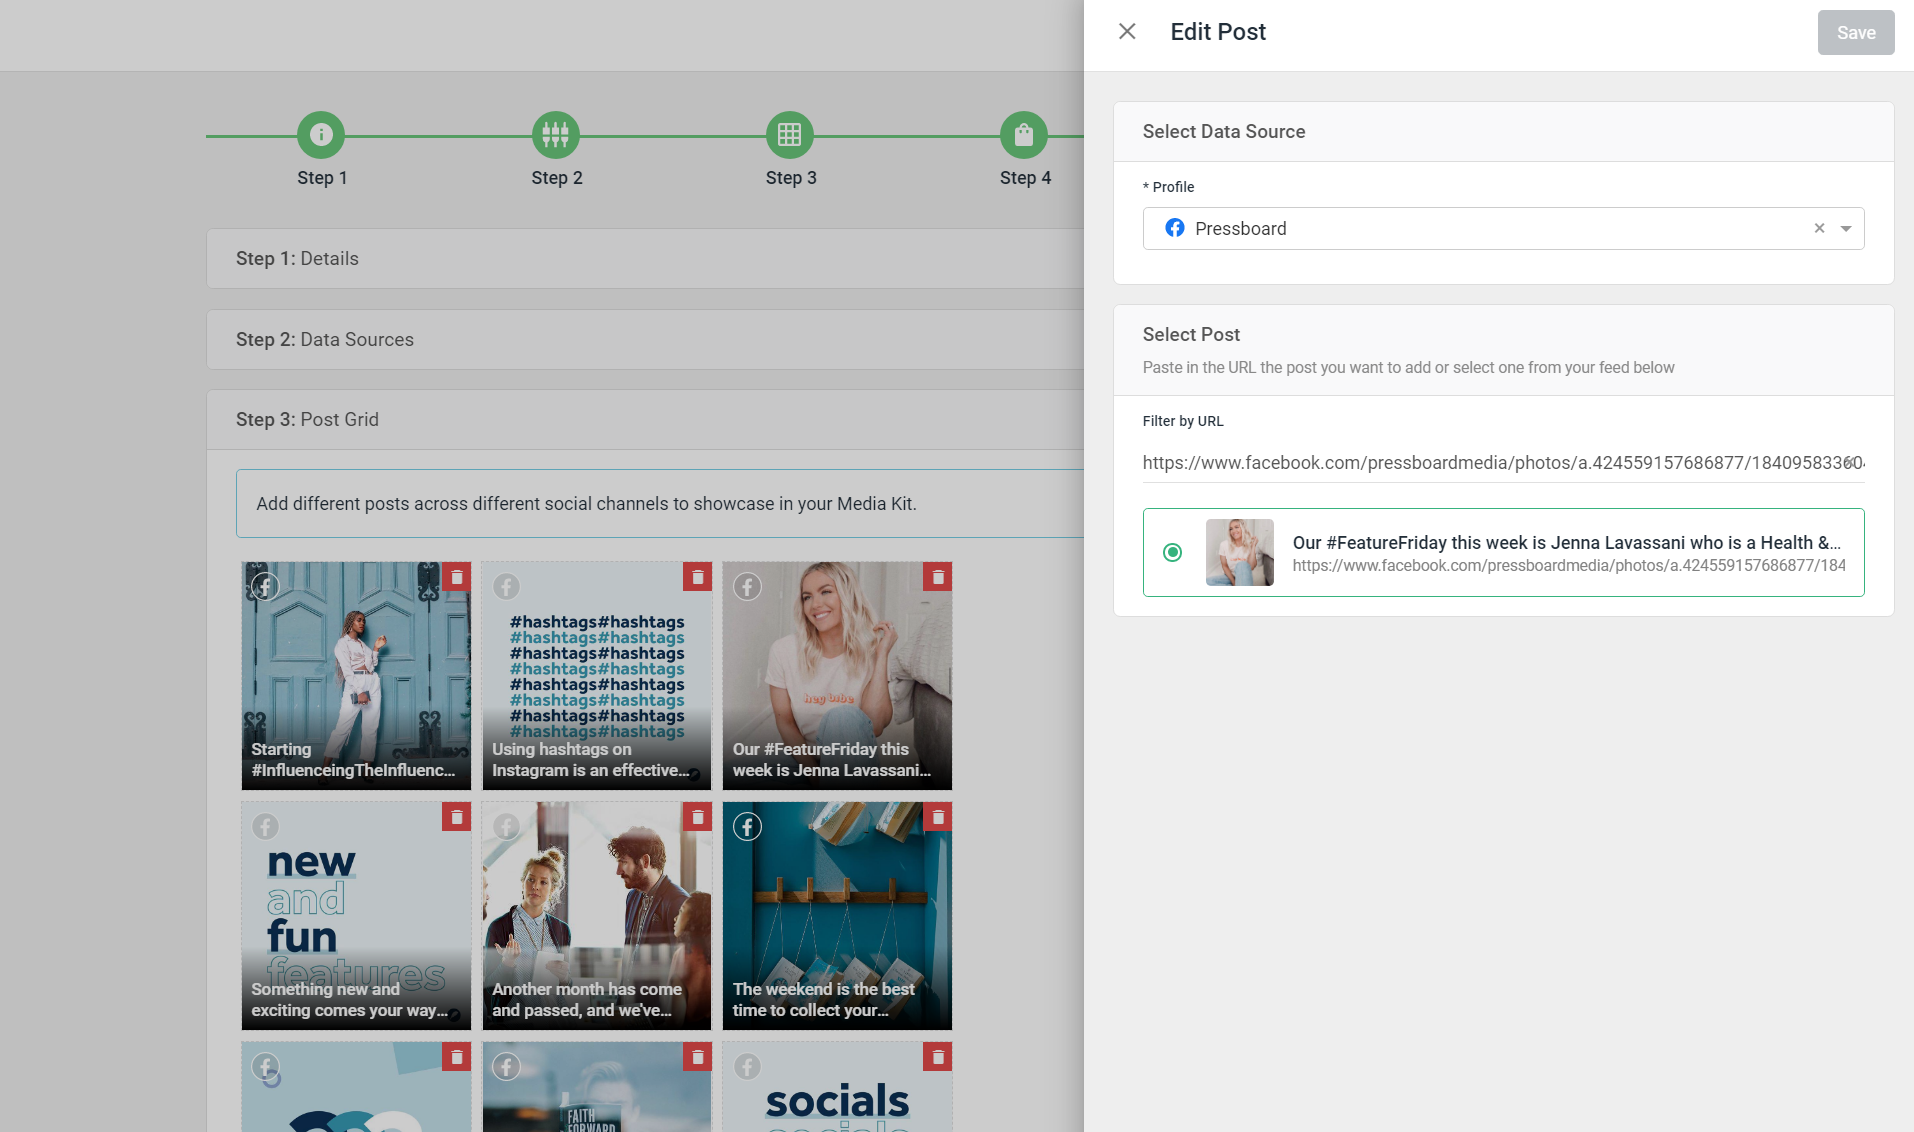Click Facebook icon on Another month post
The image size is (1914, 1132).
(506, 826)
